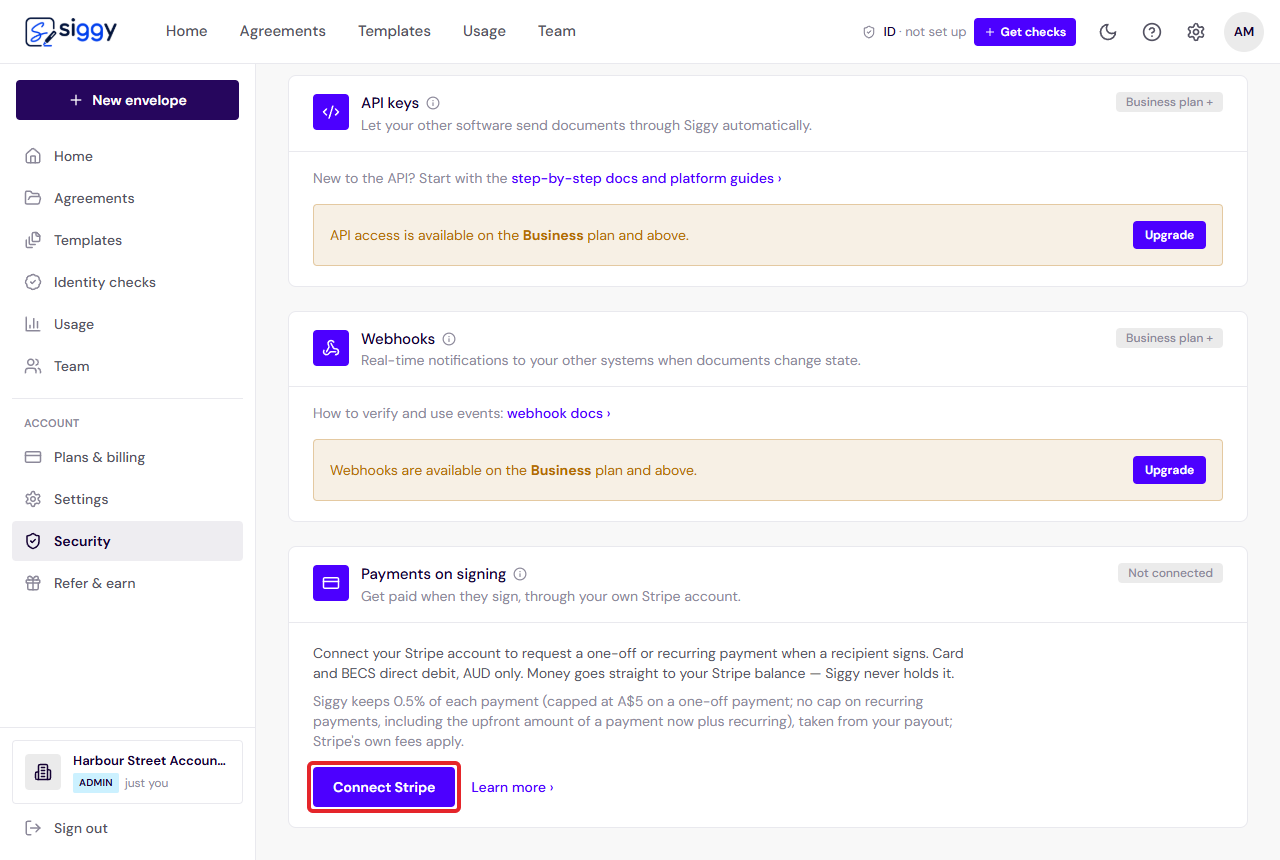1280x860 pixels.
Task: Click the Webhooks icon tile
Action: 331,348
